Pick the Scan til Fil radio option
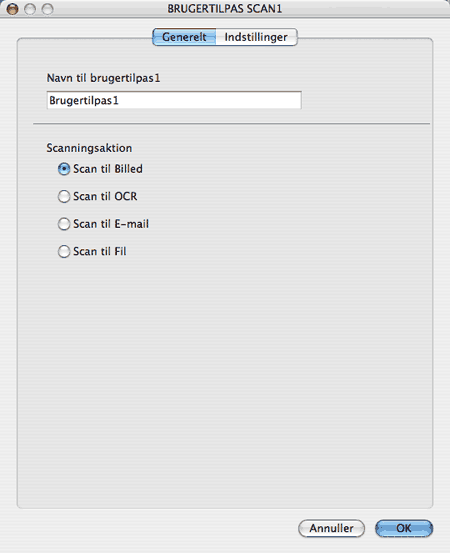The width and height of the screenshot is (450, 553). (64, 251)
